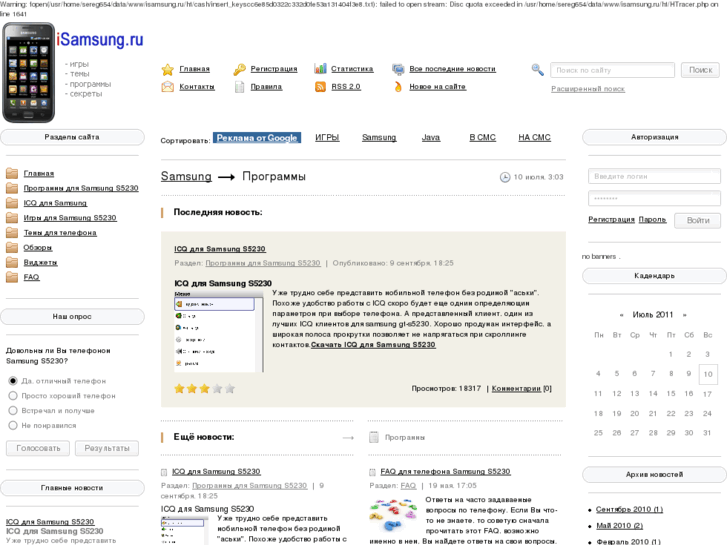Go to previous month in calendar
This screenshot has height=545, width=727.
click(x=622, y=315)
